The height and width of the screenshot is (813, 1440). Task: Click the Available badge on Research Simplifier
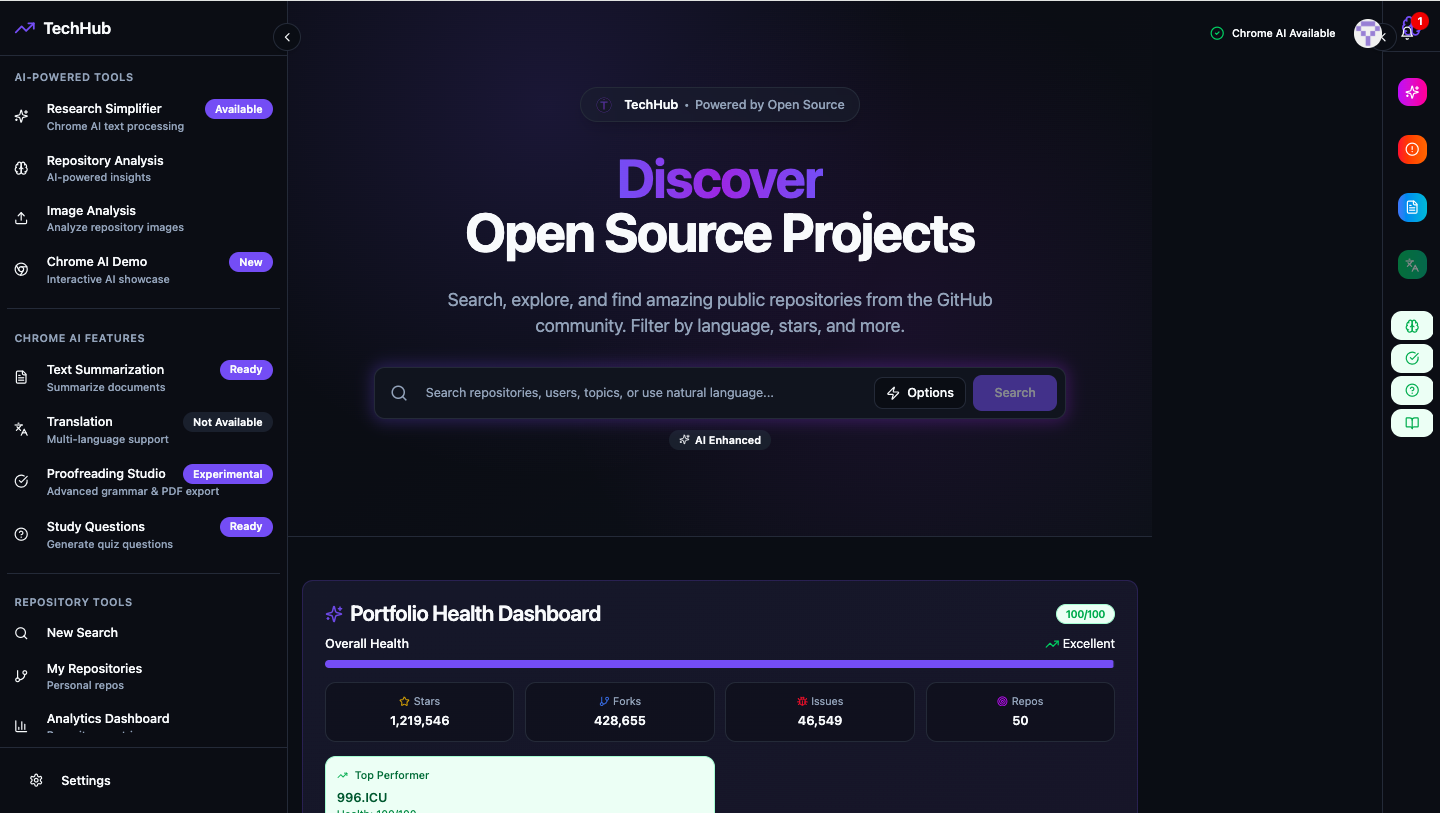[x=239, y=109]
